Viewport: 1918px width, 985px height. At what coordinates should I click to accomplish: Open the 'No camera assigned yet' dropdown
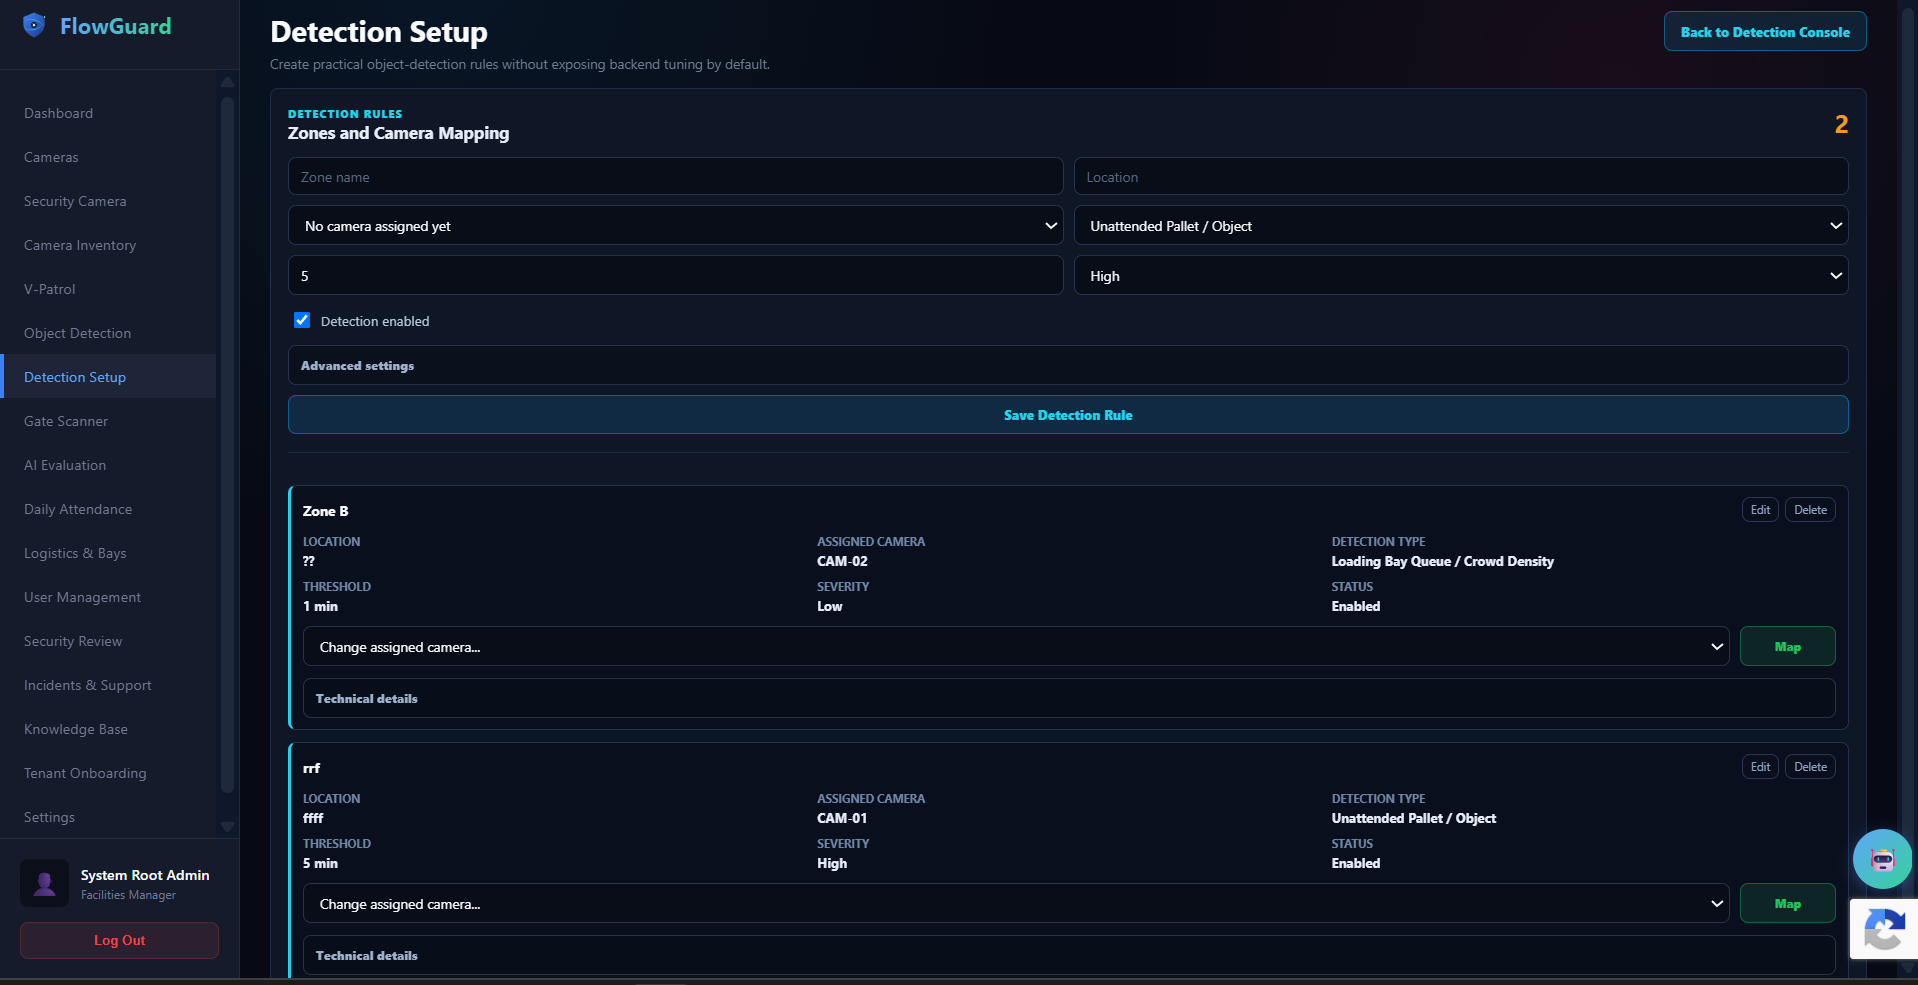(x=675, y=226)
